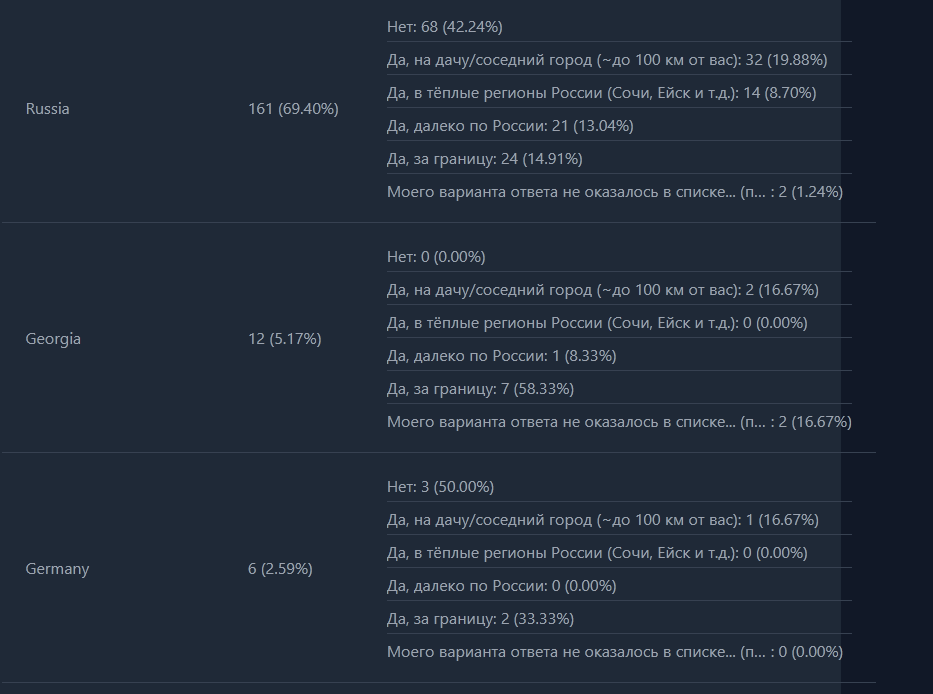Select 'Да, далеко по России: 21 (13.04%)'
This screenshot has width=933, height=694.
click(510, 126)
